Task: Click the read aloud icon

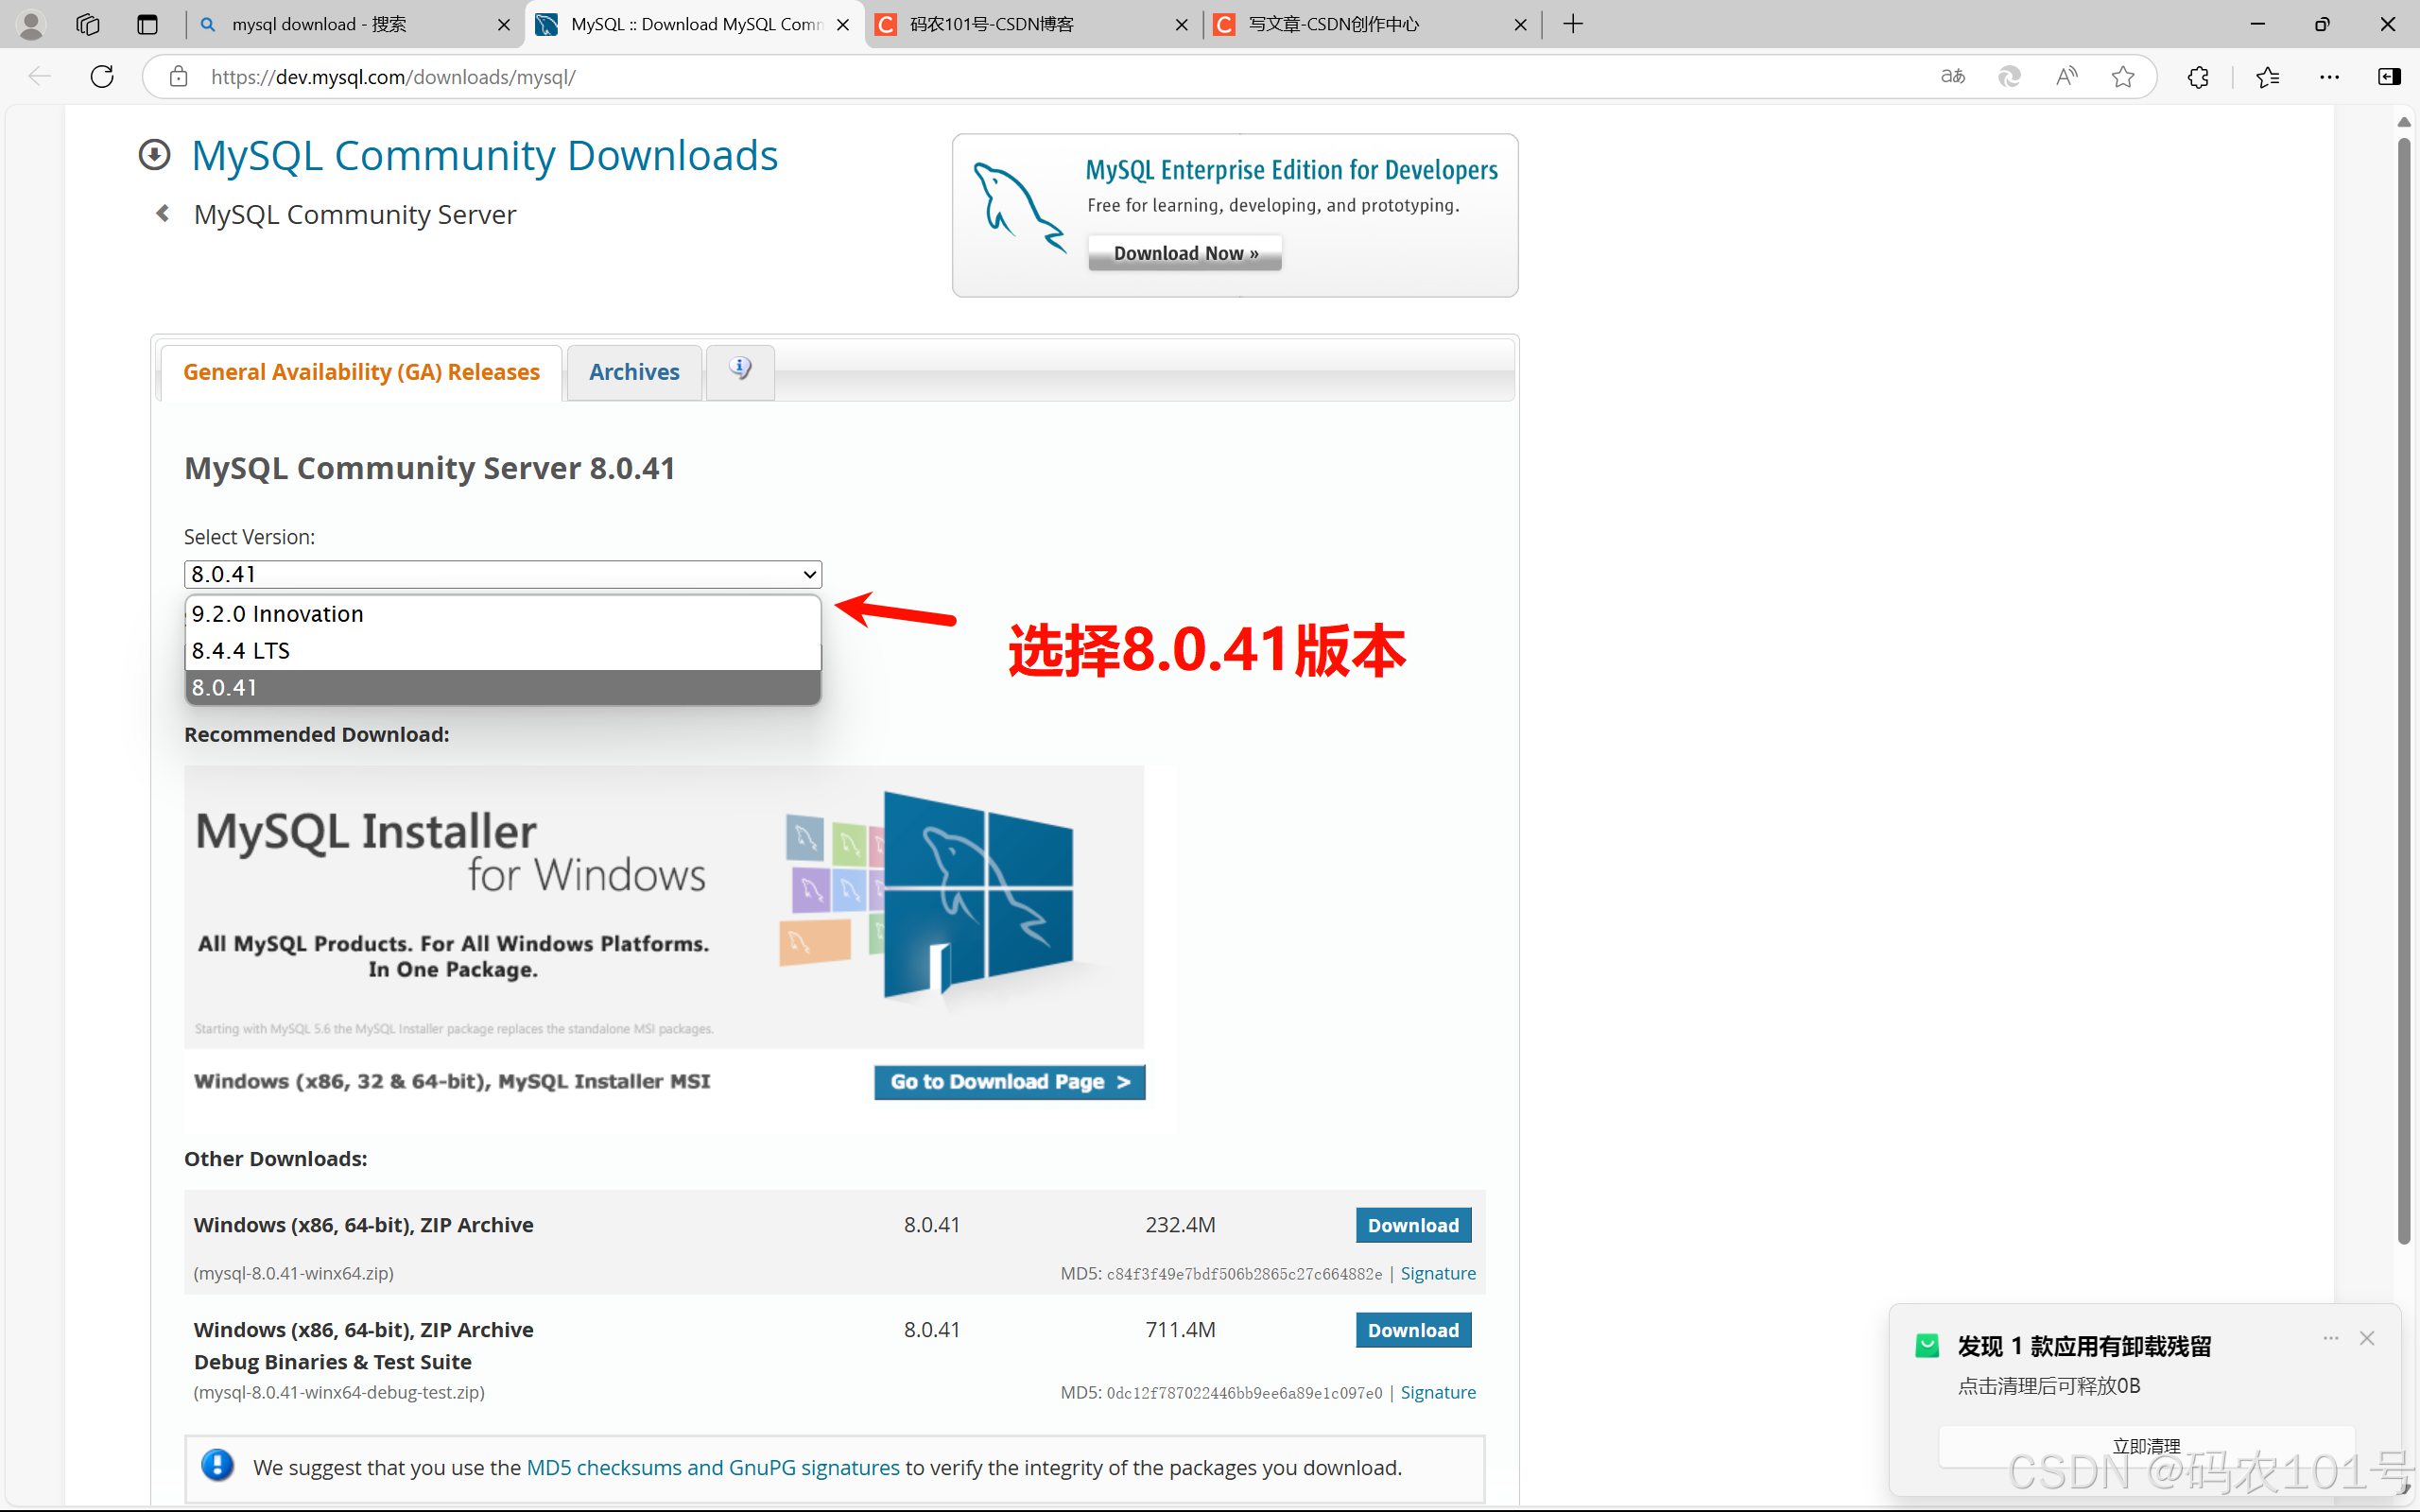Action: [2066, 77]
